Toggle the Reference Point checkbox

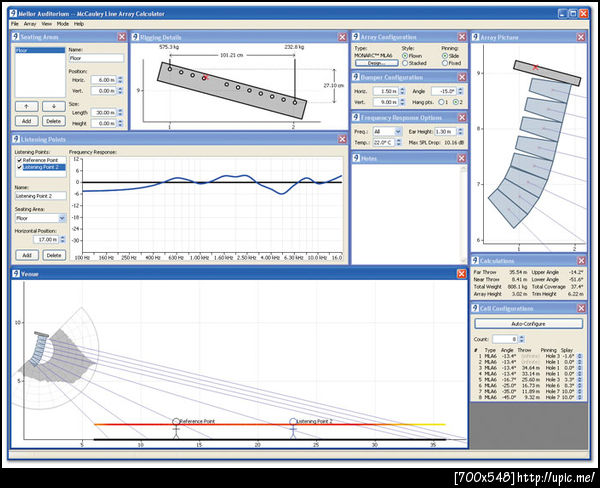(20, 160)
